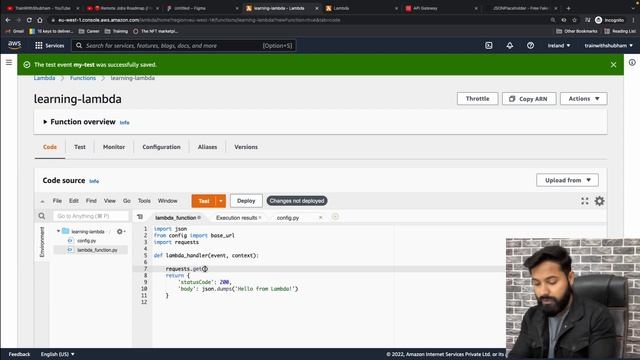Open the Gmail bookmark
Screen dimensions: 640x360
15,31
